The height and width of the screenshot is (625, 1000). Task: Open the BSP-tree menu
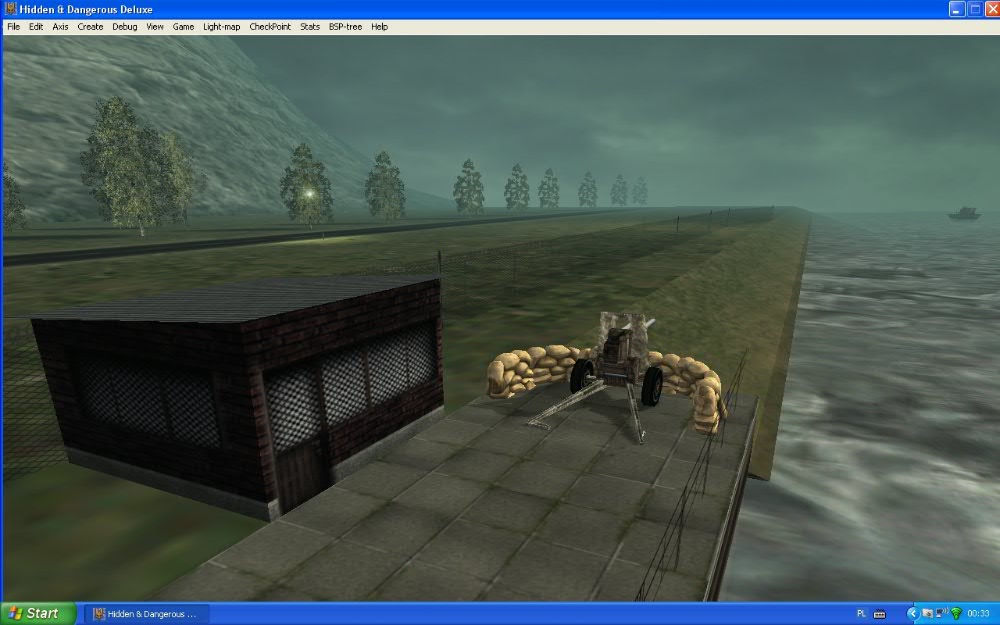345,27
